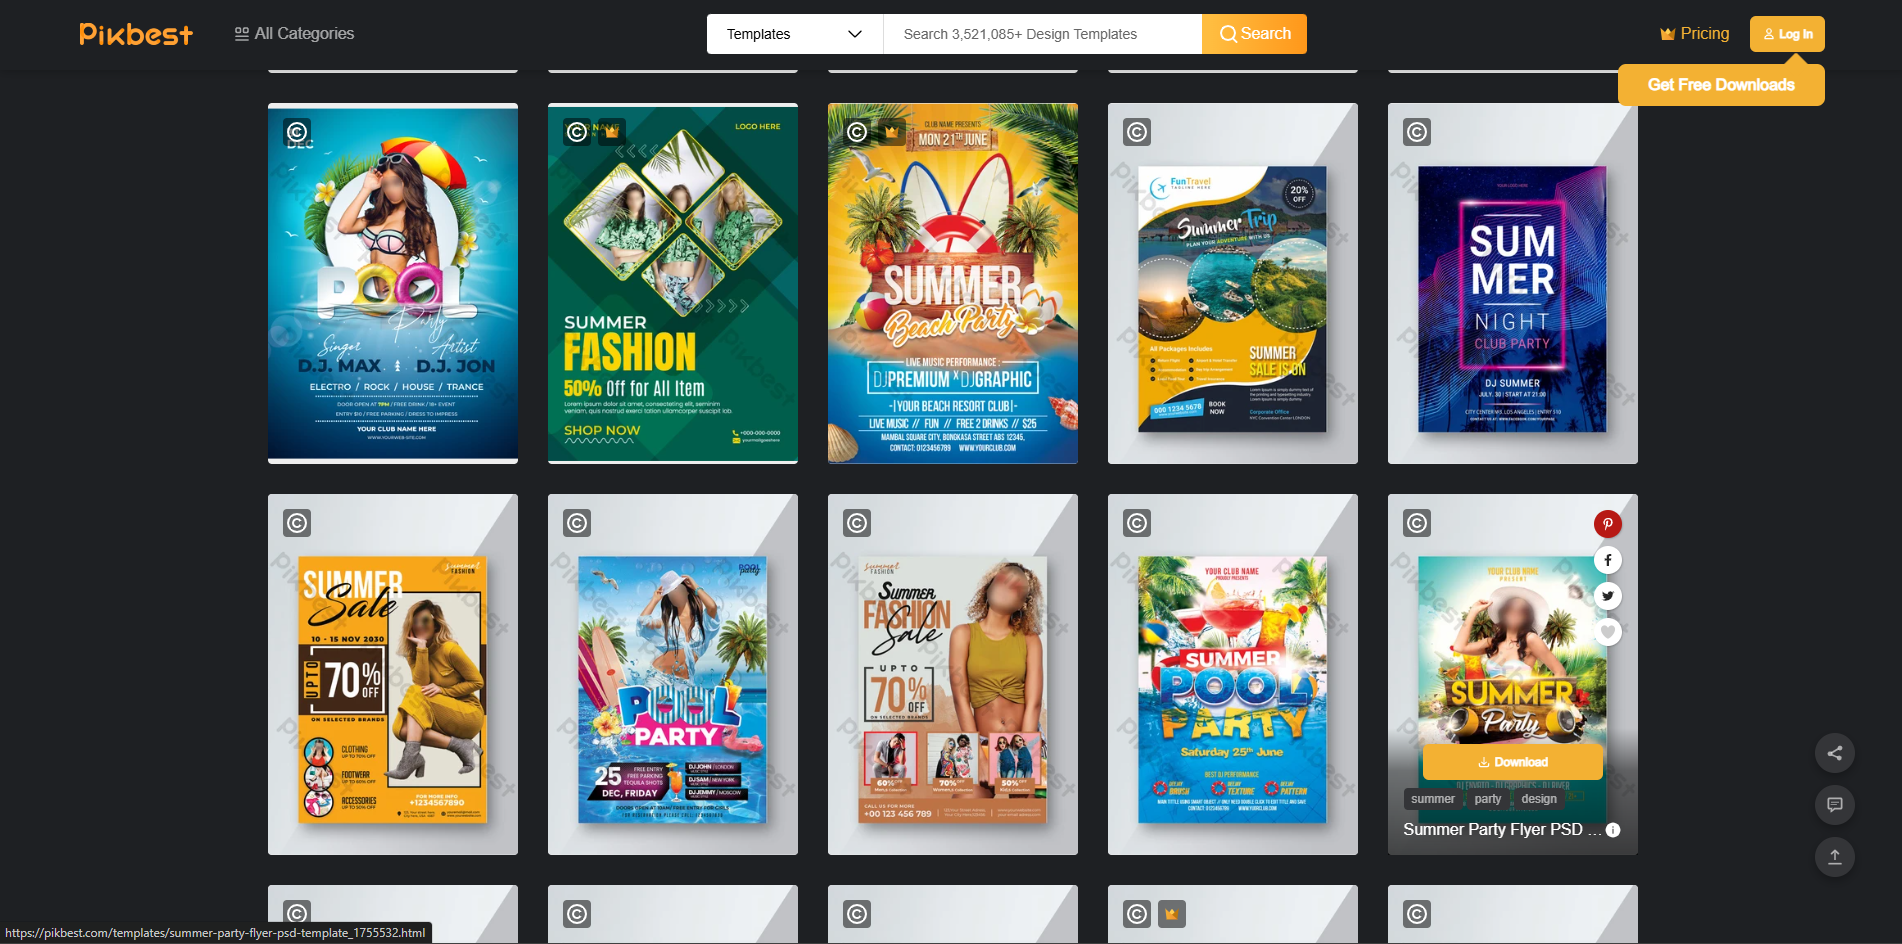1902x944 pixels.
Task: Select the summer tag
Action: coord(1433,799)
